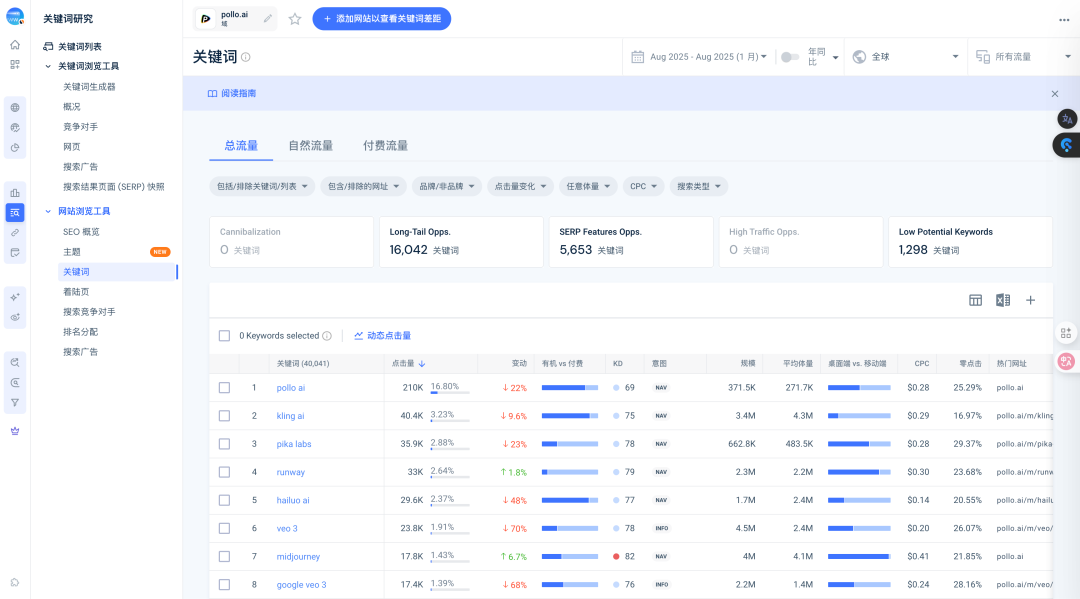Select checkbox for pollo ai row
The height and width of the screenshot is (599, 1080).
coord(225,388)
